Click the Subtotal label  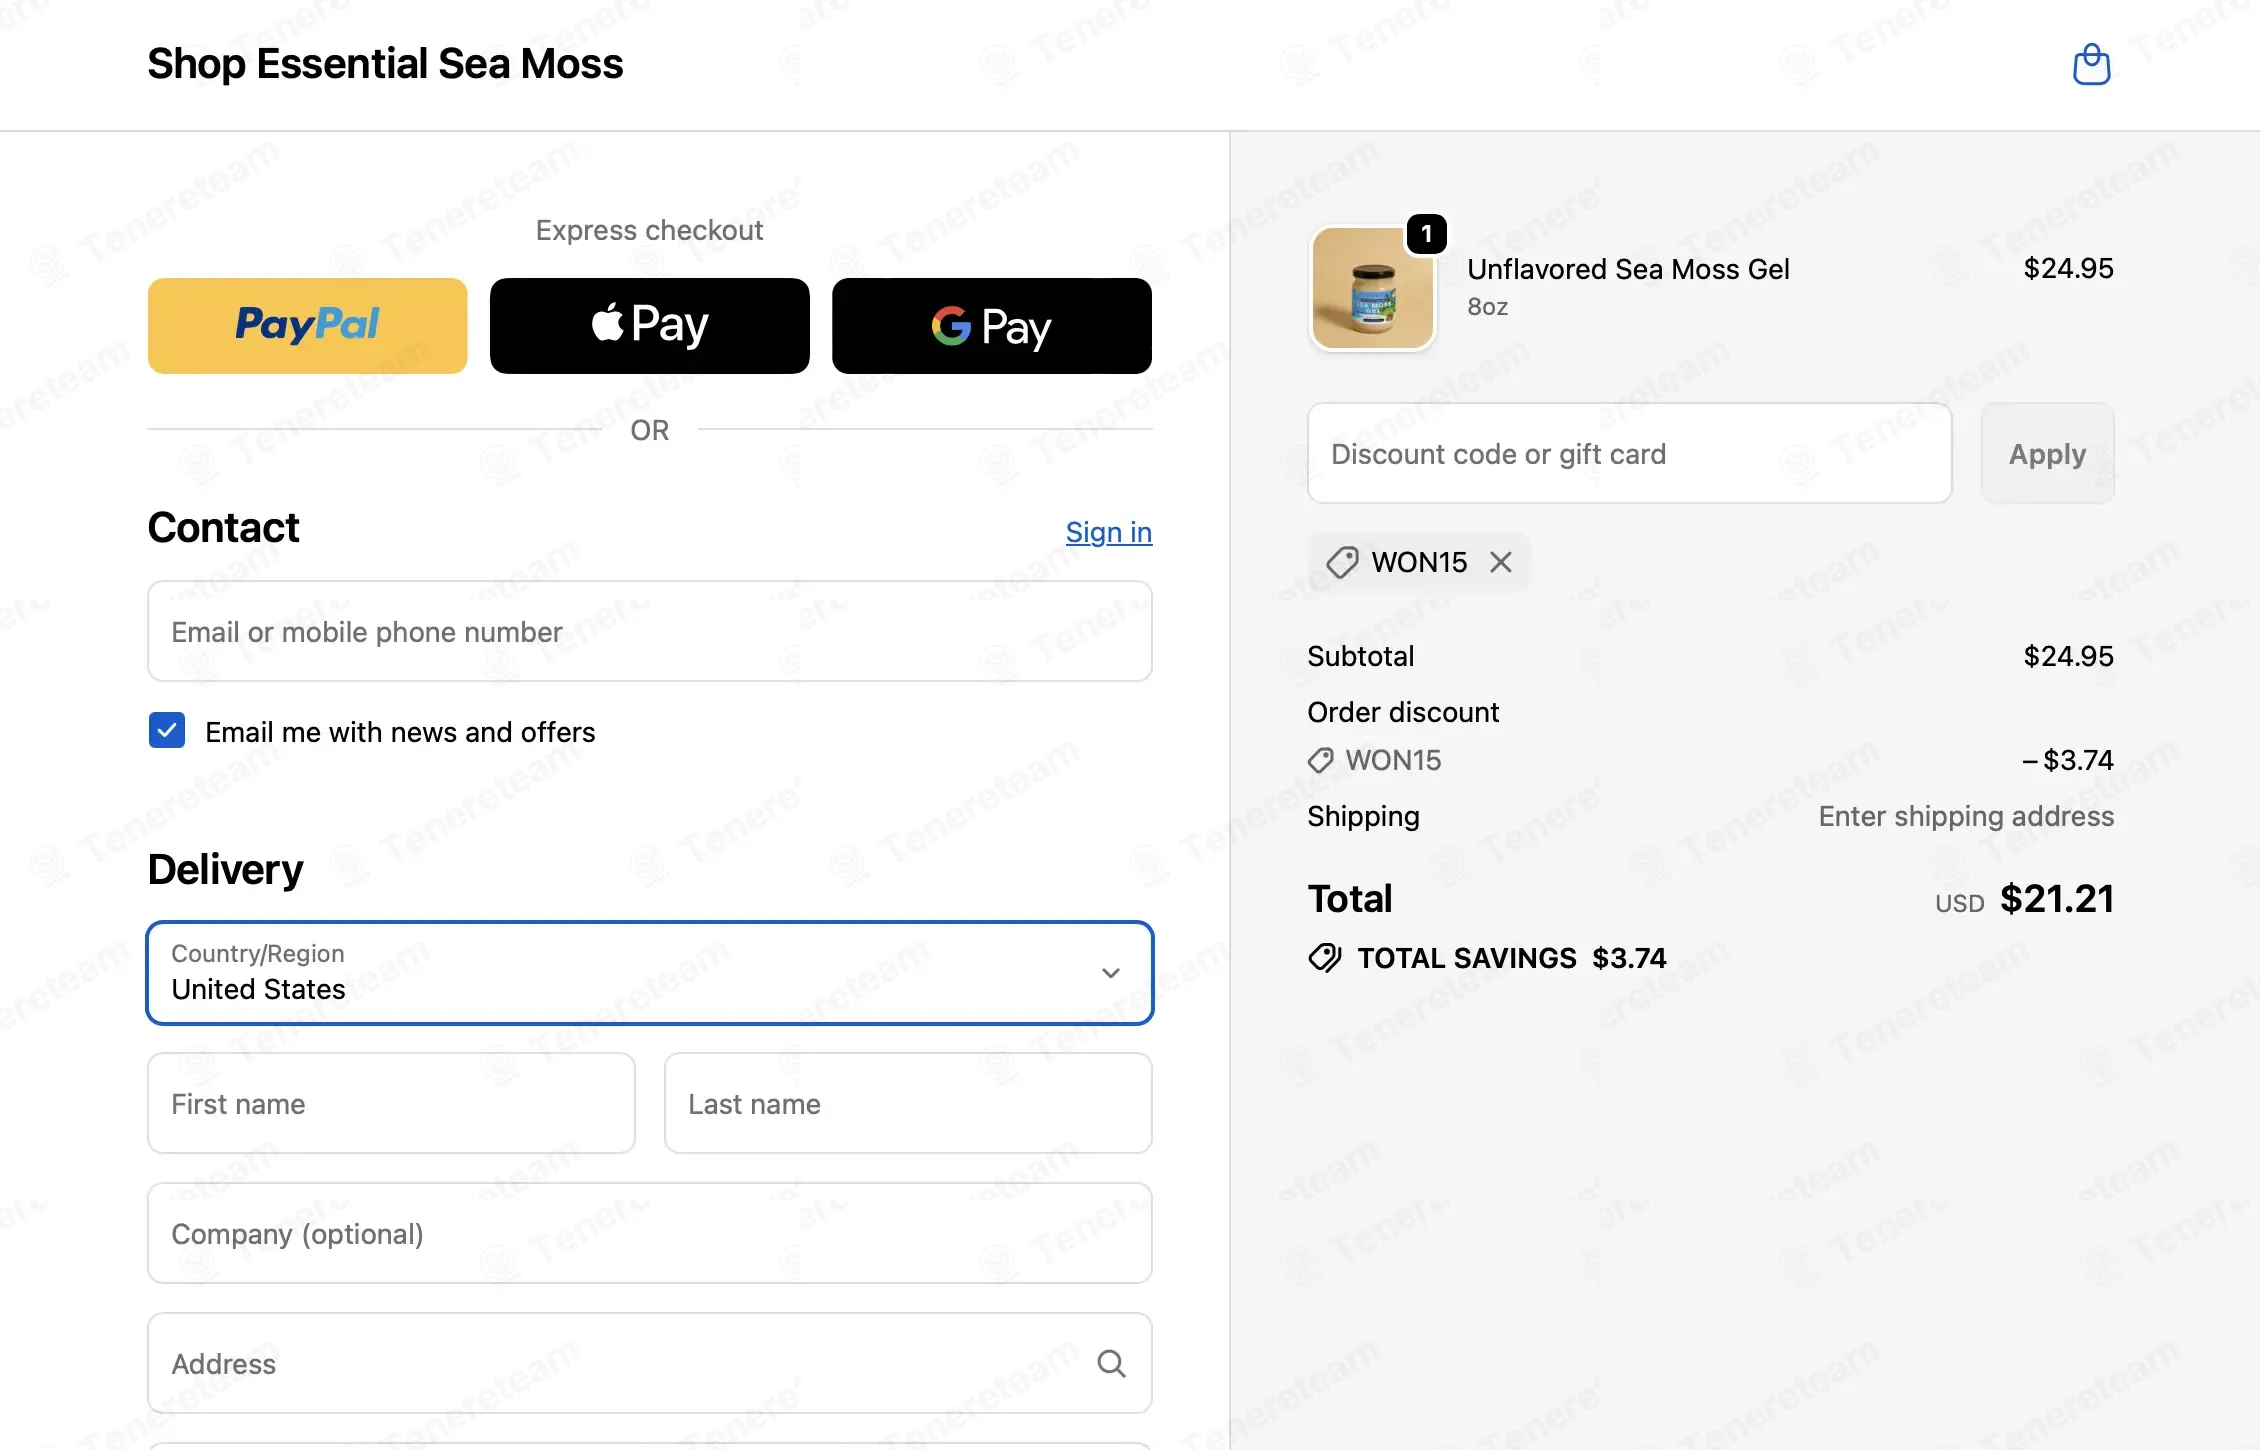(x=1361, y=657)
